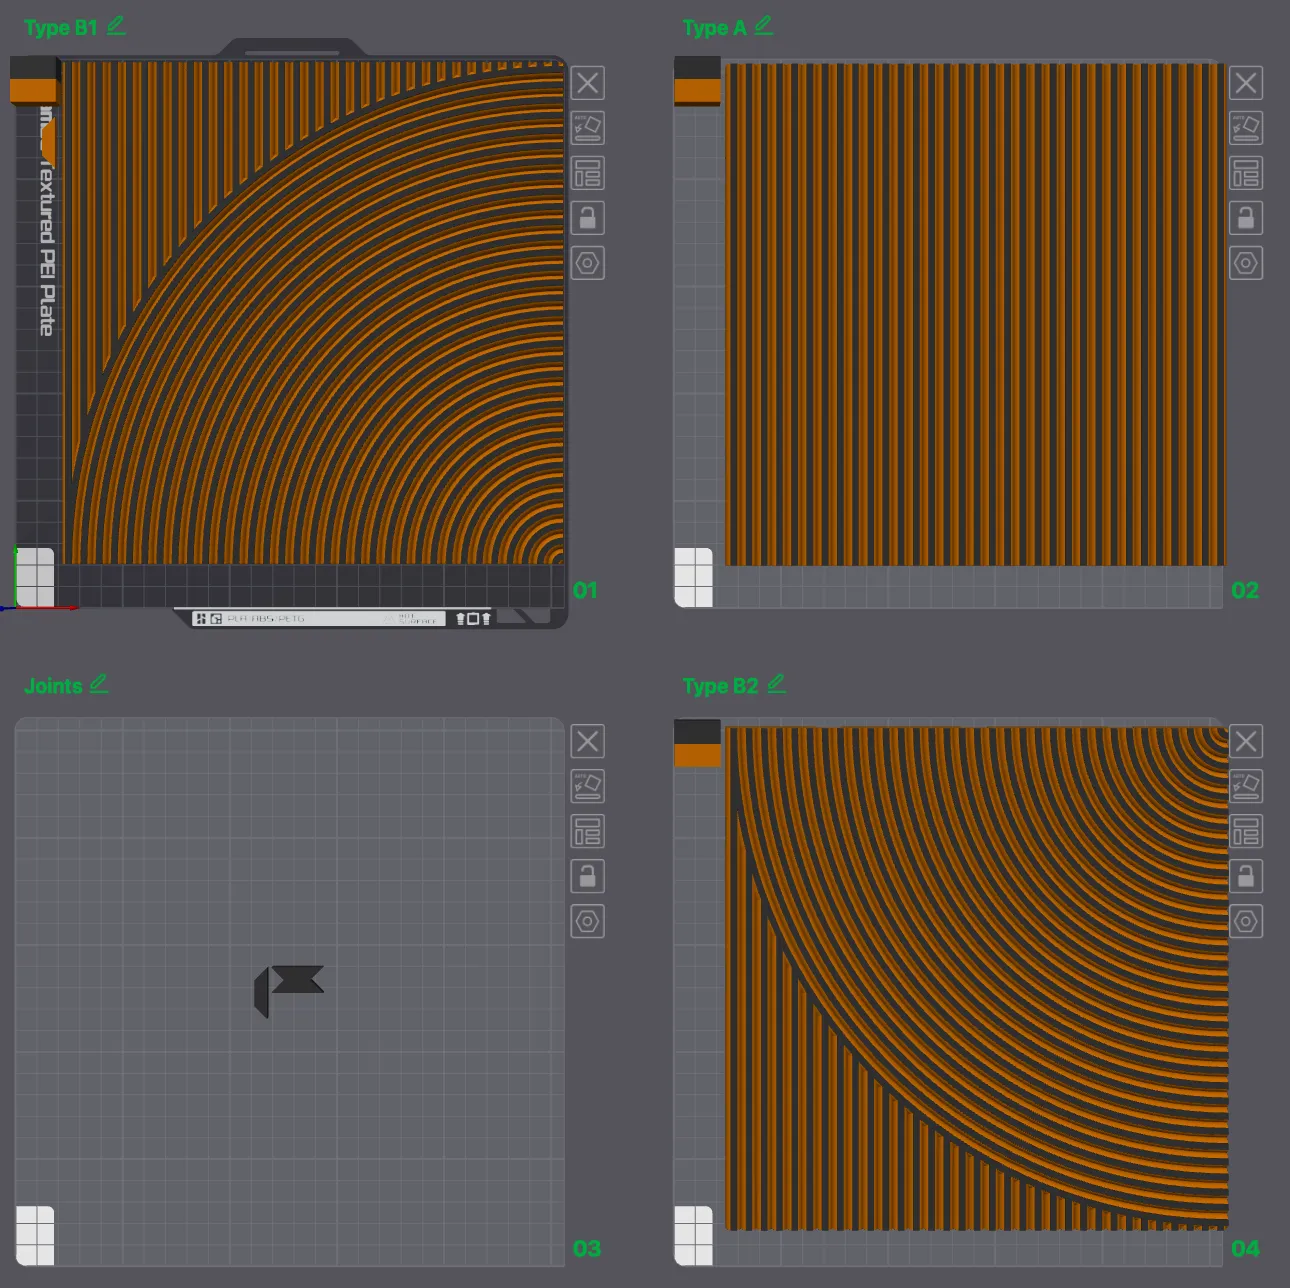Select the prime tower on plate 02
1290x1288 pixels.
[x=697, y=81]
